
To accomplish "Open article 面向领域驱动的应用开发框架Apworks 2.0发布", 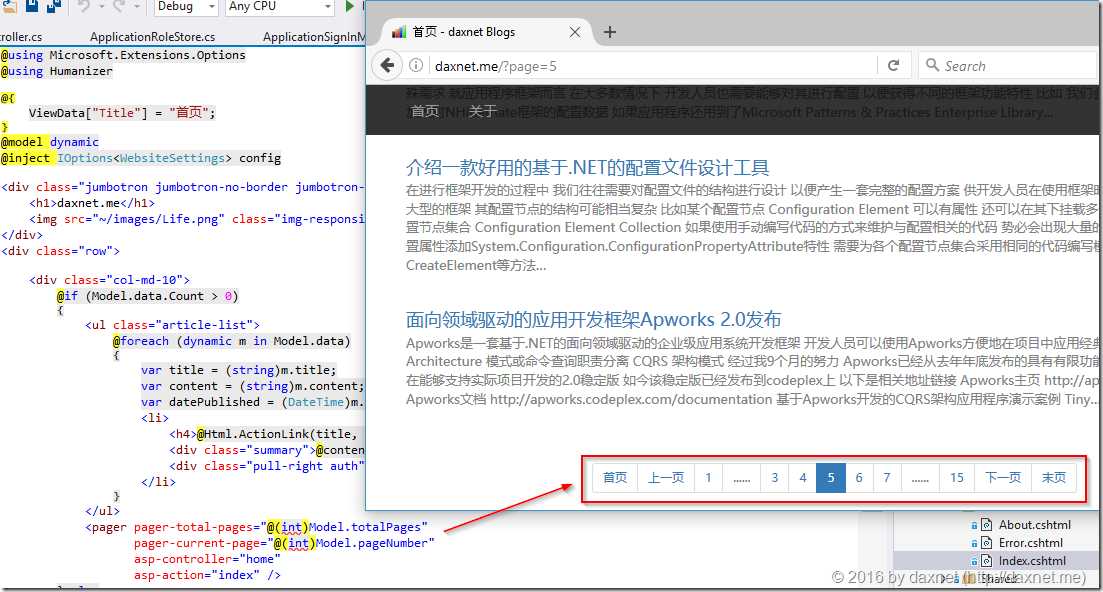I will click(593, 319).
